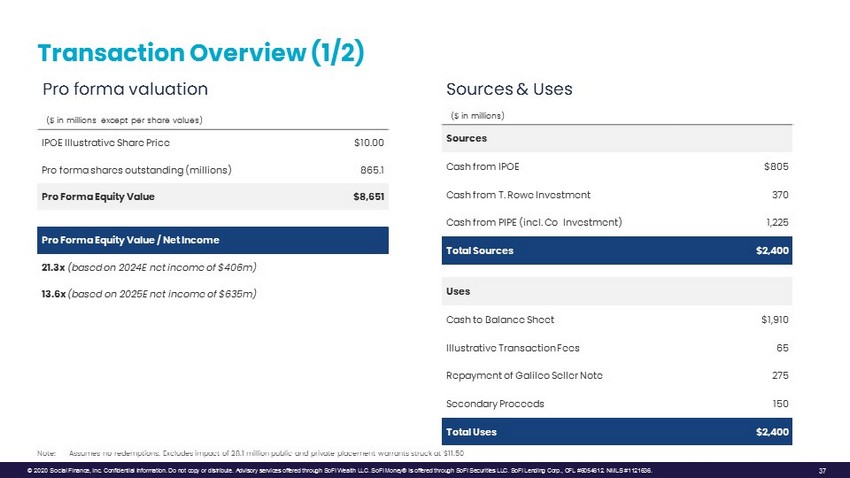
Task: Click the Illustrative Transaction Fees row
Action: point(617,347)
